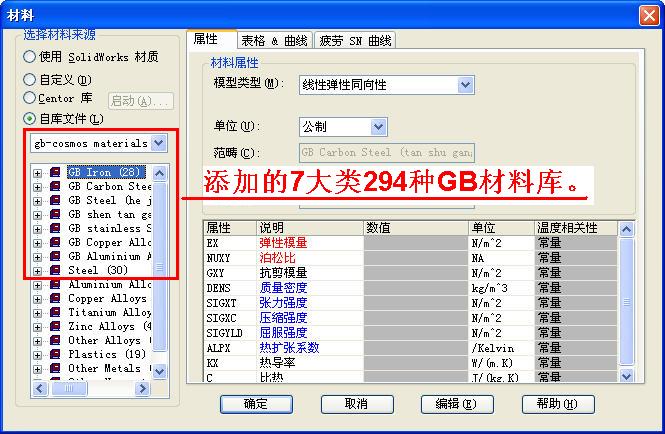Click the 取消 button
Image resolution: width=665 pixels, height=434 pixels.
357,404
